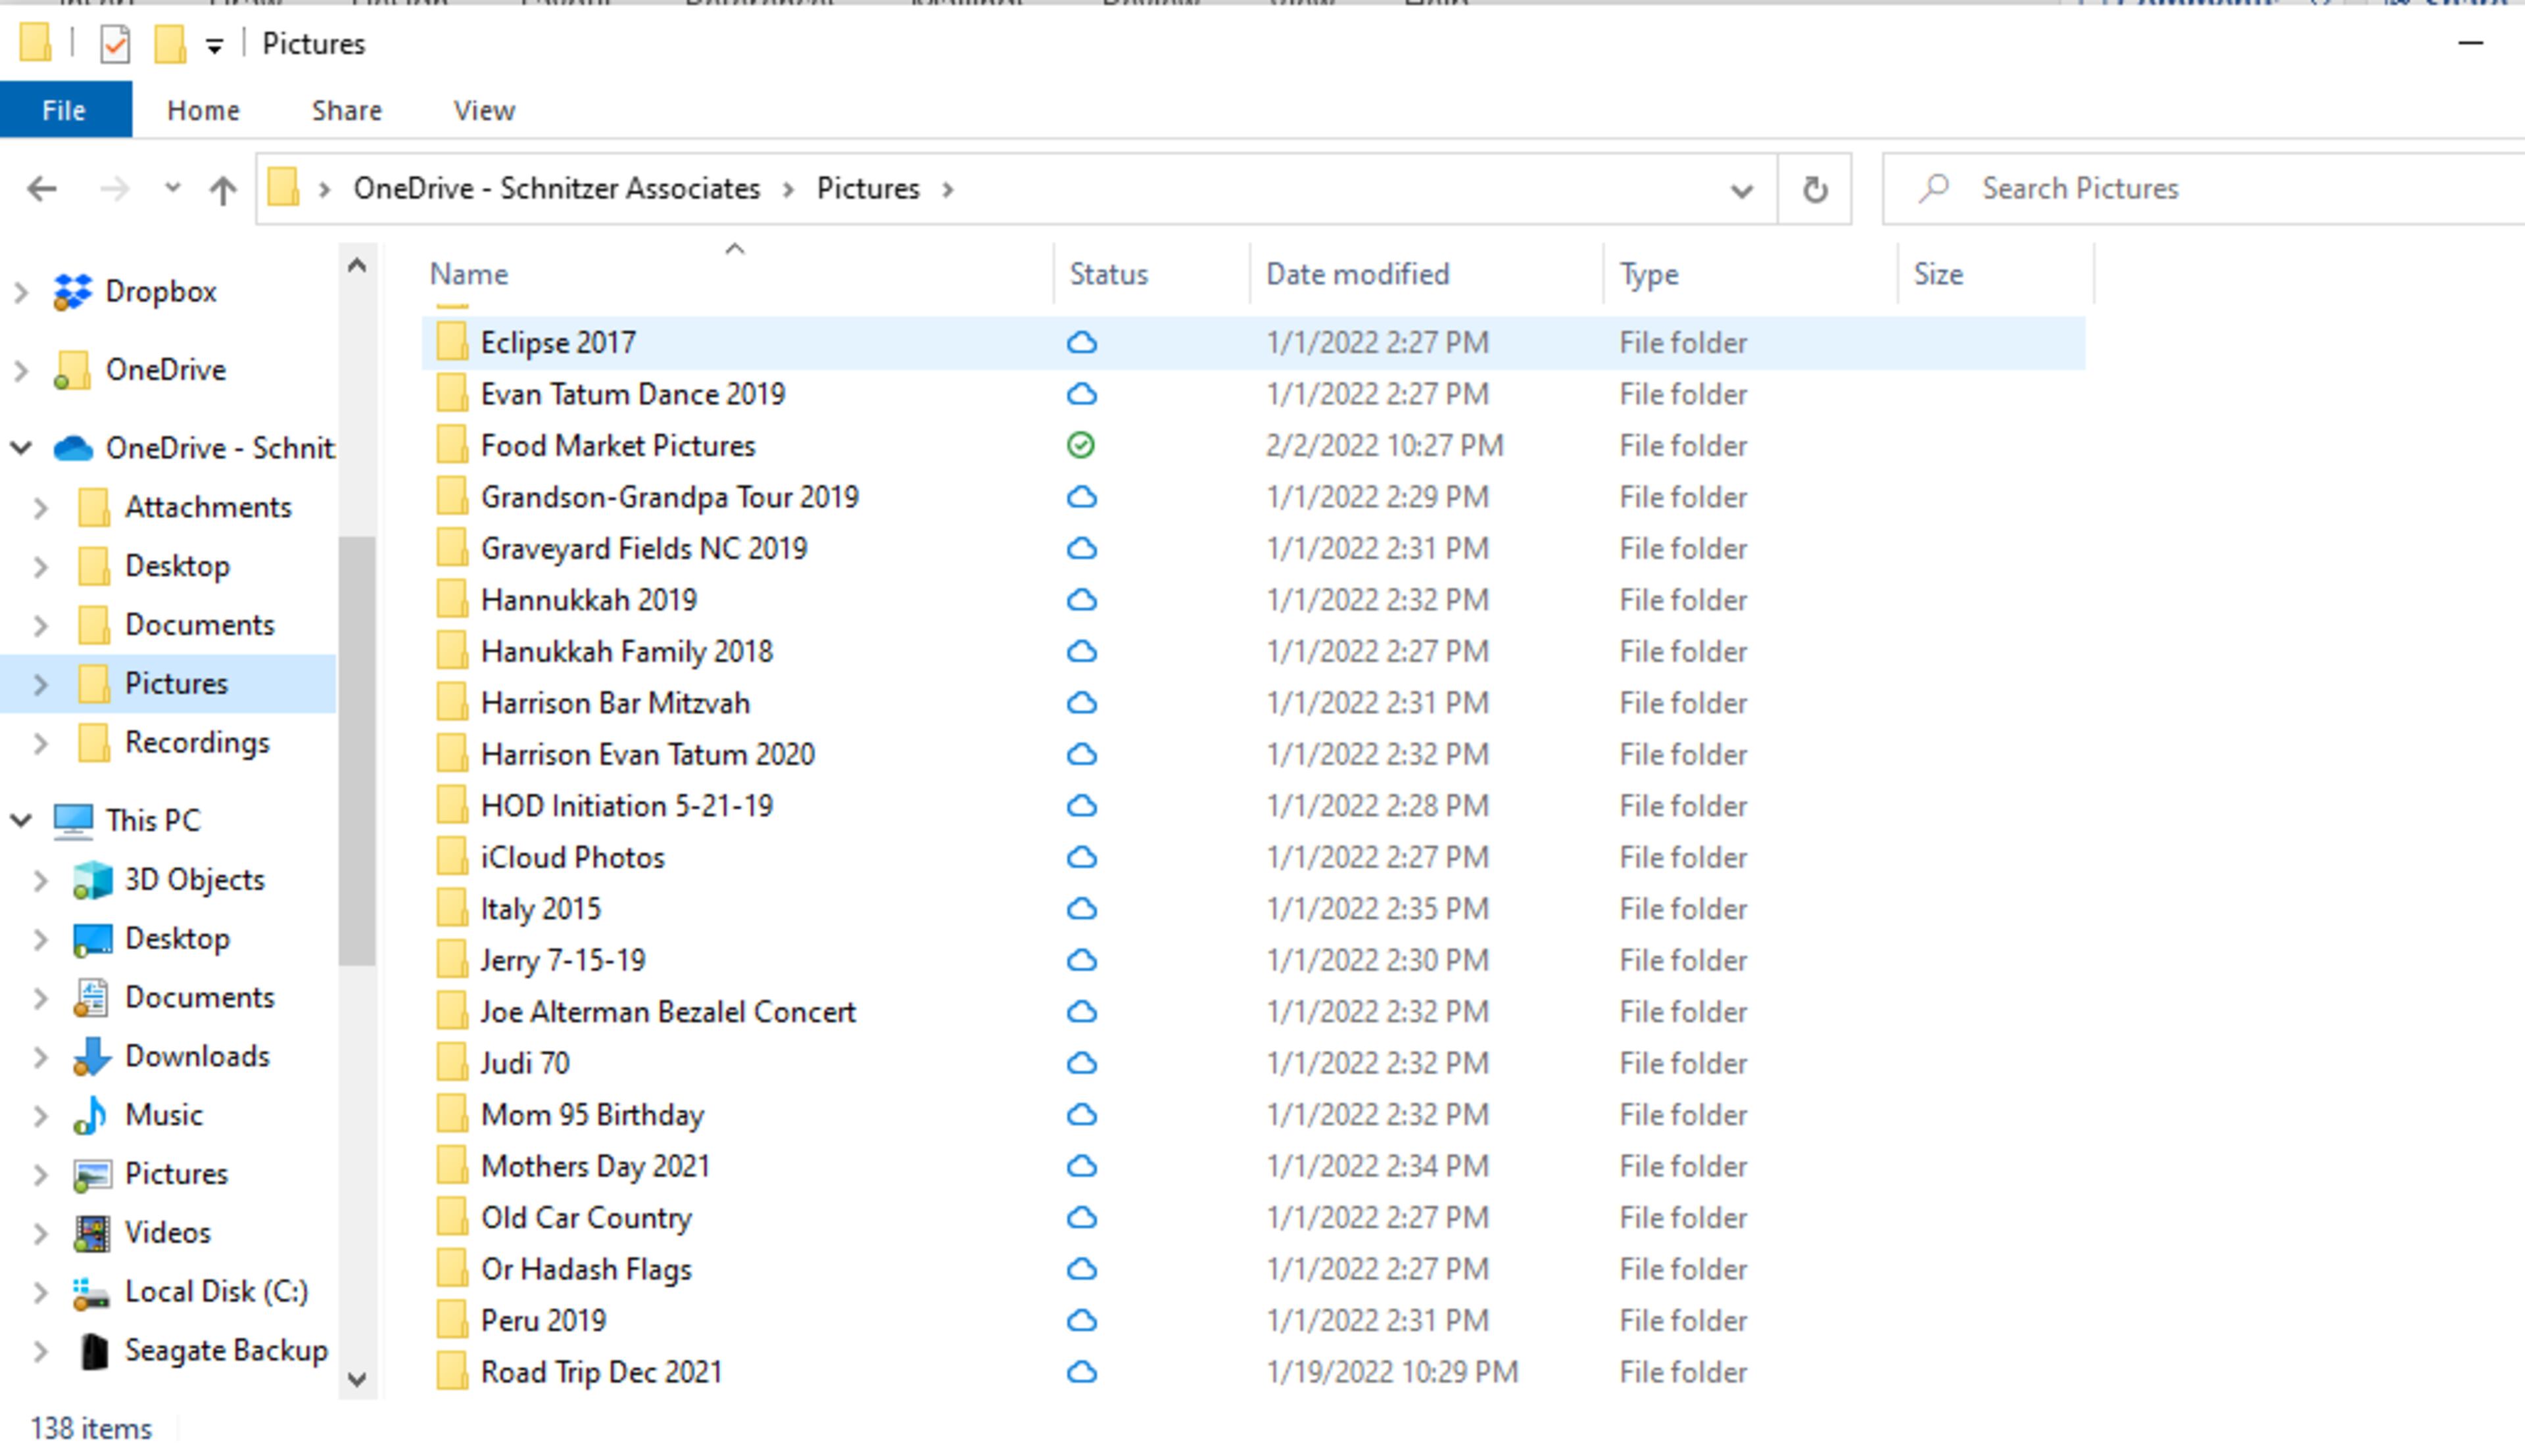Expand the Recordings folder in sidebar
The height and width of the screenshot is (1456, 2525).
pyautogui.click(x=41, y=742)
